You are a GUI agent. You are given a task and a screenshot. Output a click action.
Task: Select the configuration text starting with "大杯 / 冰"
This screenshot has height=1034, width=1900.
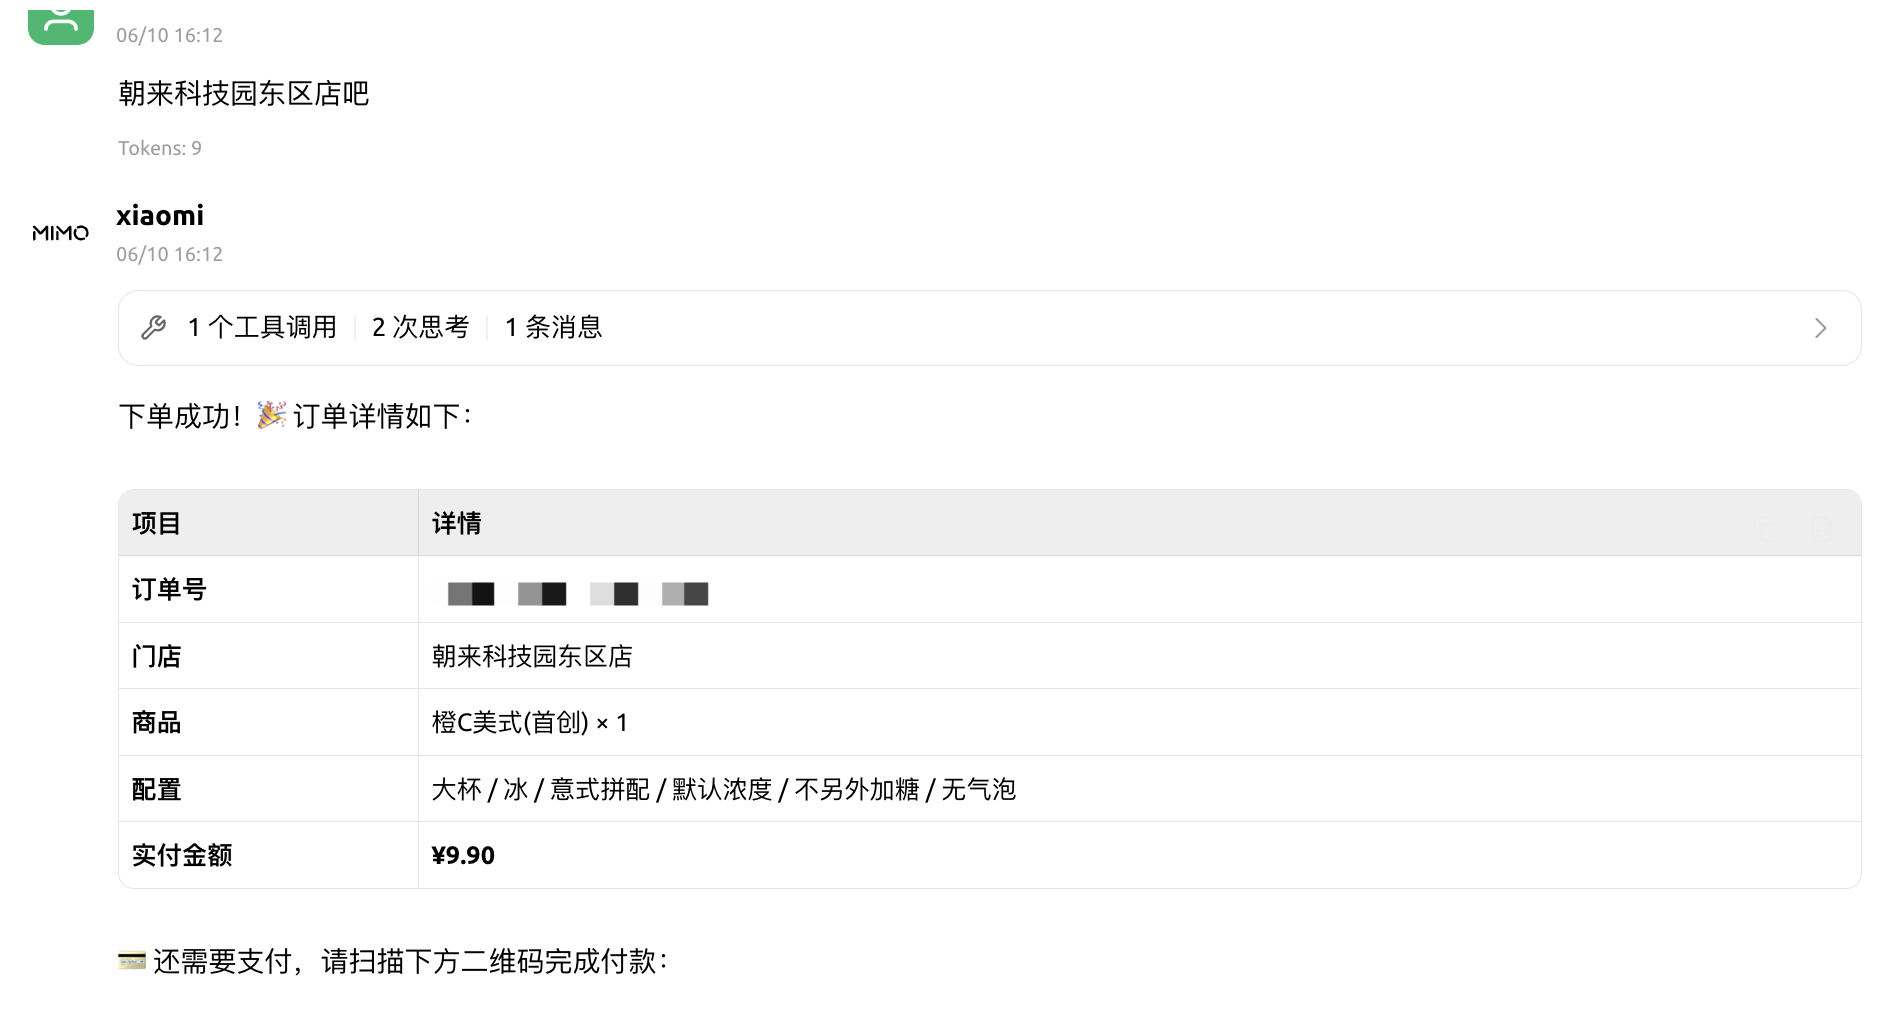click(724, 789)
